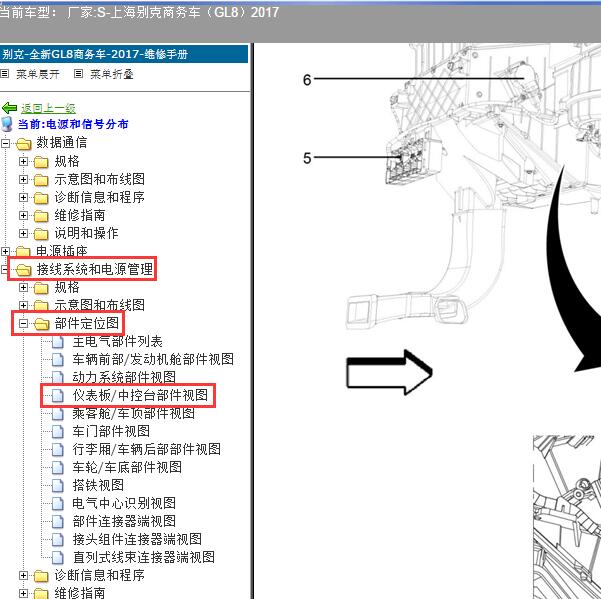Click the 别克-全新GL8商务车-2017-维修手册 title bar
601x599 pixels.
pyautogui.click(x=124, y=54)
